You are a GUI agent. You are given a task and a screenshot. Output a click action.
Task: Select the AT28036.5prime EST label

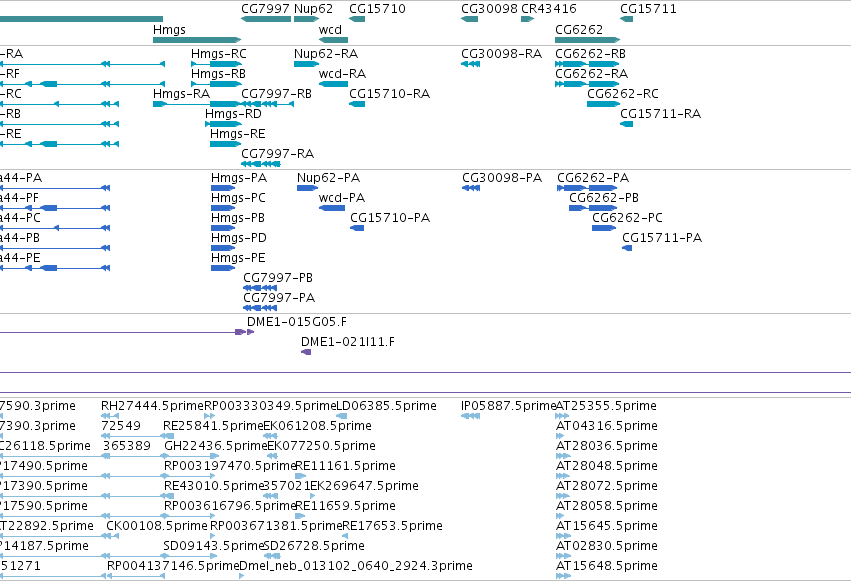tap(607, 446)
